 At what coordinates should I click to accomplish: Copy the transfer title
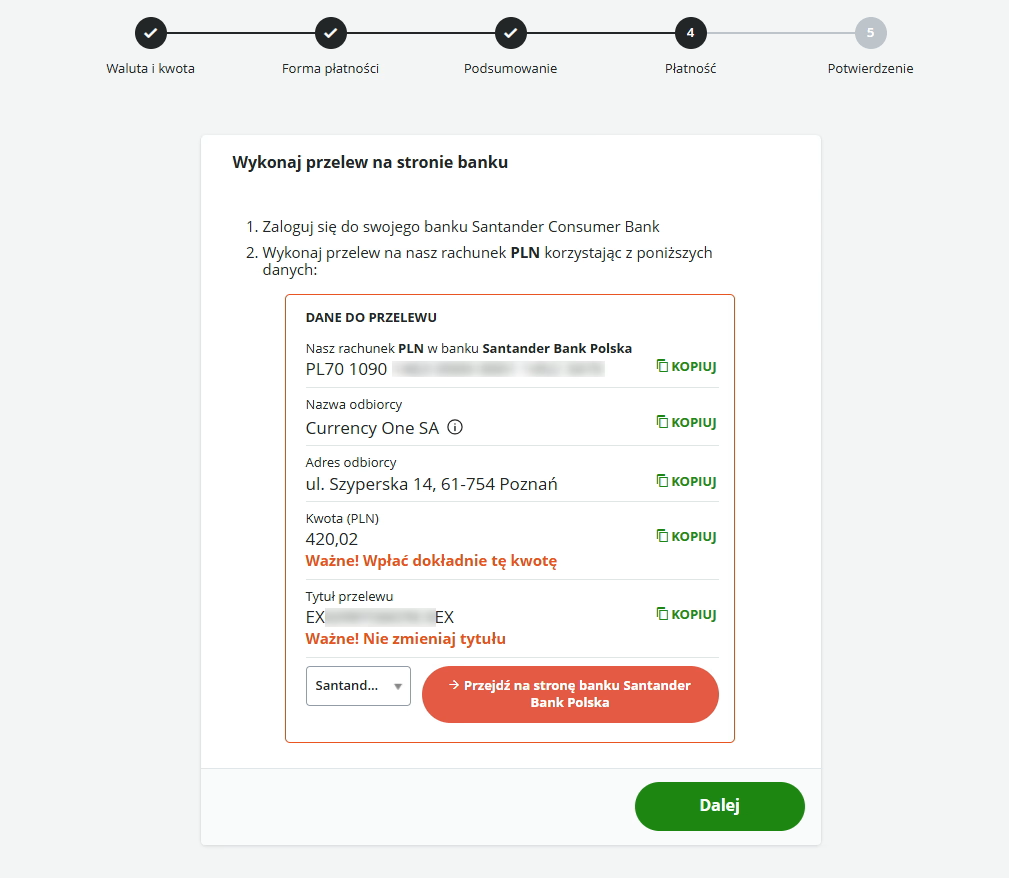(686, 613)
